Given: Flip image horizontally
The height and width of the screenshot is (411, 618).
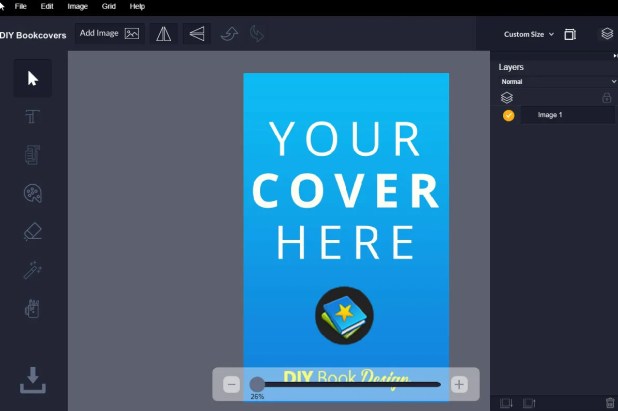Looking at the screenshot, I should [164, 34].
